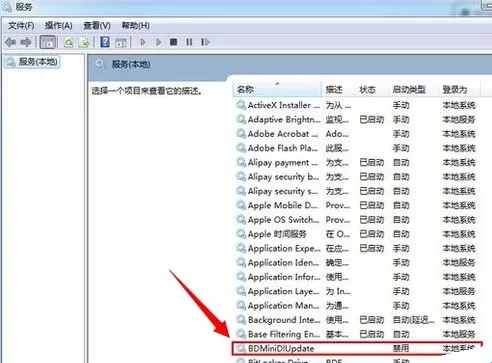This screenshot has height=363, width=492.
Task: Click the gear icon of Base Filtering Engine
Action: point(241,334)
